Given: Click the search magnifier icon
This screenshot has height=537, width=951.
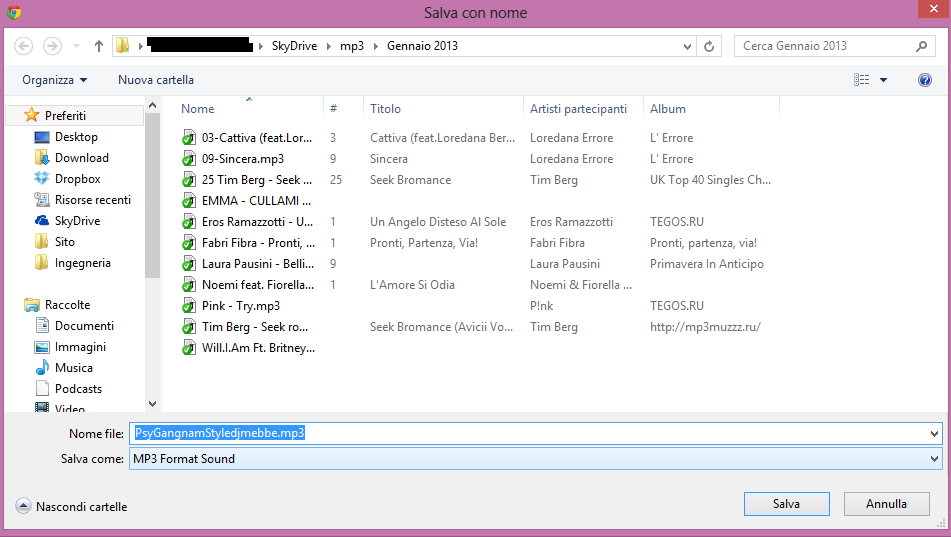Looking at the screenshot, I should point(921,46).
